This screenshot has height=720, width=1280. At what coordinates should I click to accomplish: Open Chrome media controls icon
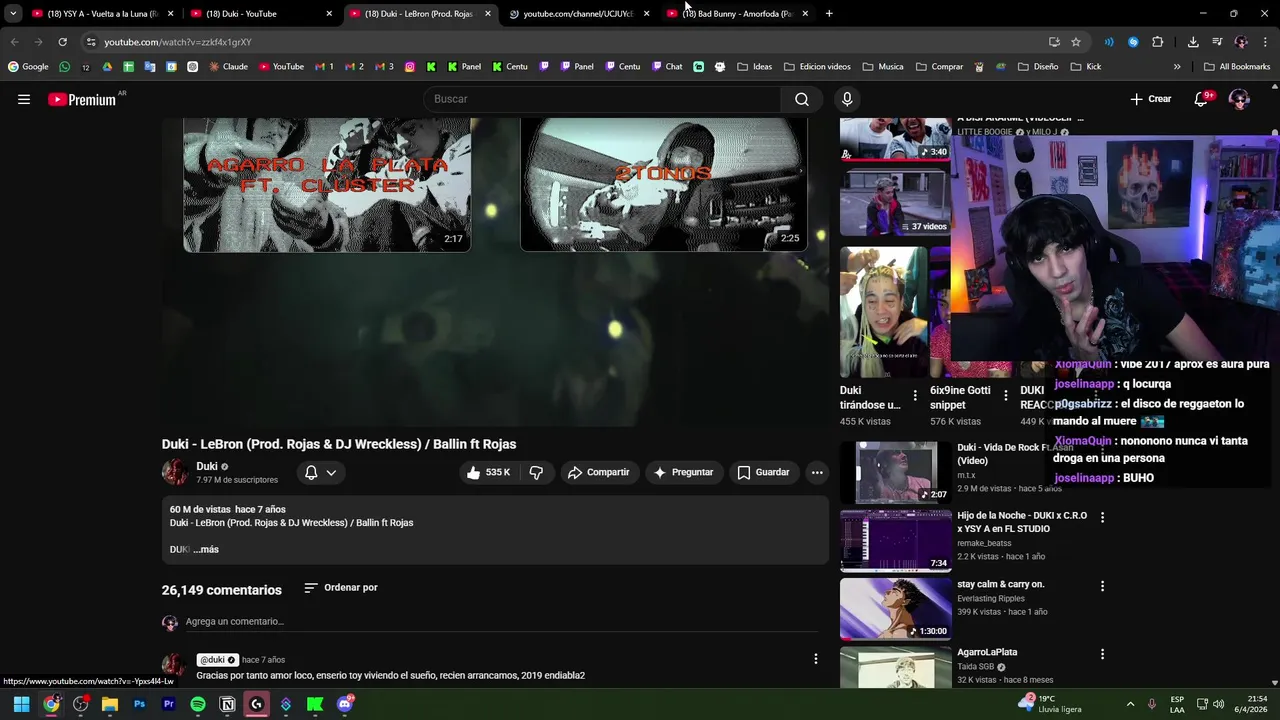[x=1217, y=42]
